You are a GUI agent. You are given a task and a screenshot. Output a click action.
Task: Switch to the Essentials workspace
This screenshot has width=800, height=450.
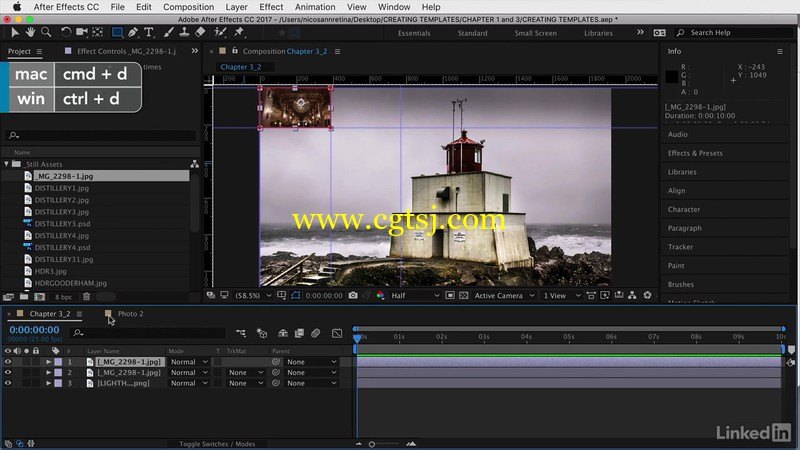[414, 33]
